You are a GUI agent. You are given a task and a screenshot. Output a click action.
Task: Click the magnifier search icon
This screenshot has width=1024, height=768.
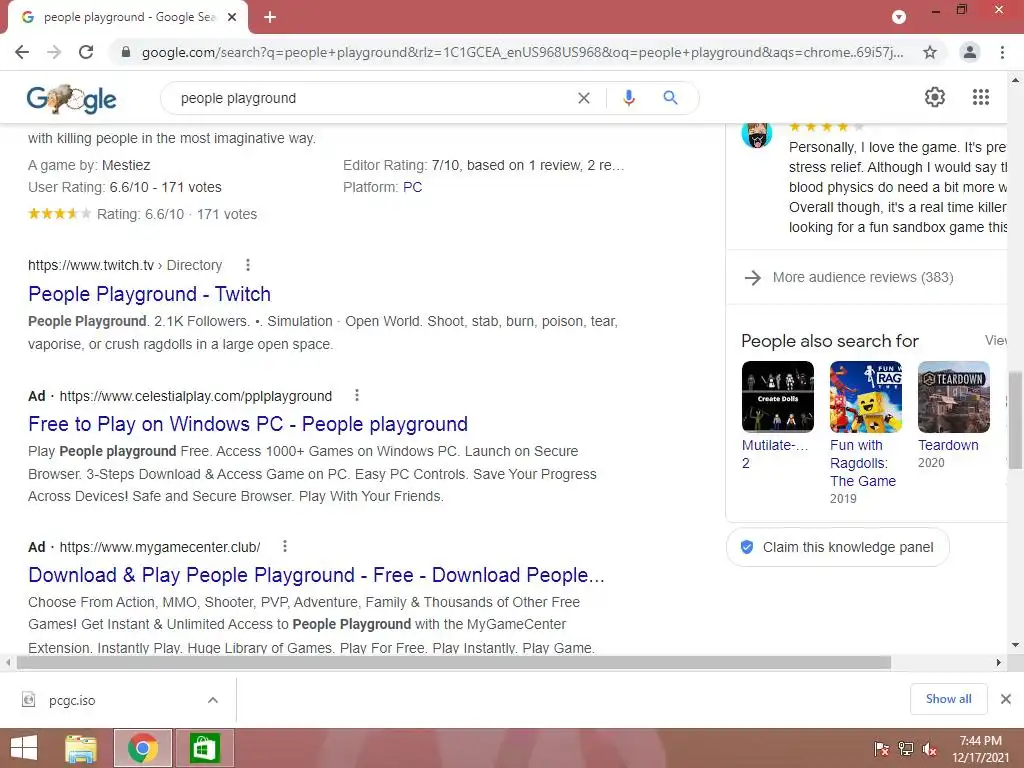click(670, 98)
